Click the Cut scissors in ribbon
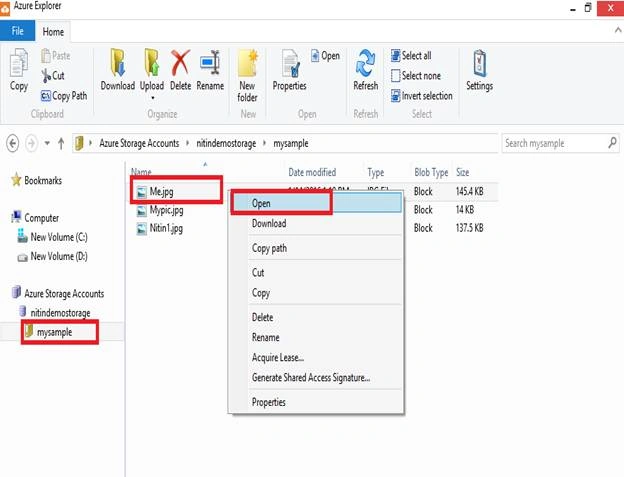This screenshot has width=624, height=477. click(53, 76)
